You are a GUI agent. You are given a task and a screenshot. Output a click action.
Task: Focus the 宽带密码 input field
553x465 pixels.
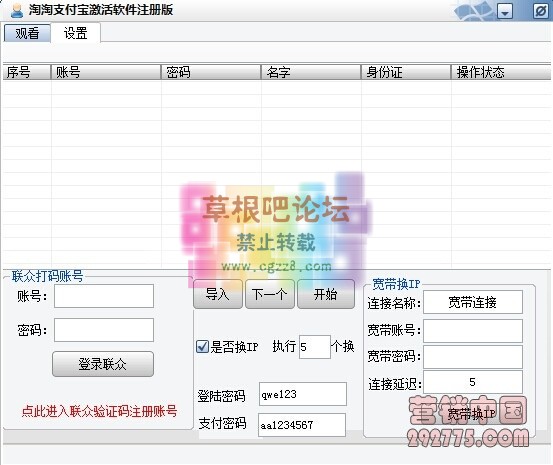[x=473, y=357]
